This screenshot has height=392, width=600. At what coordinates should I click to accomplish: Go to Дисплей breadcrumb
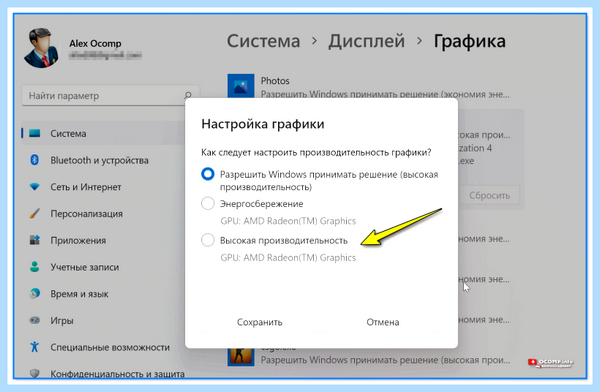[366, 41]
